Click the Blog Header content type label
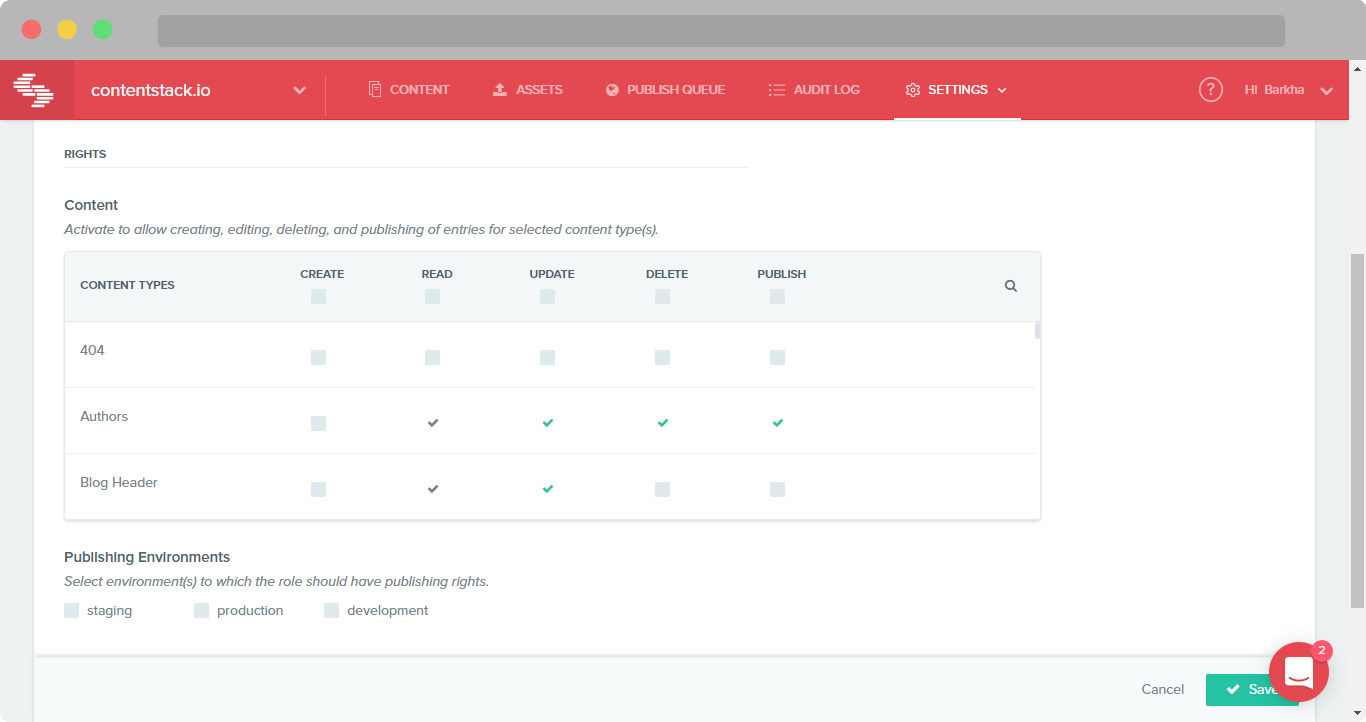Viewport: 1366px width, 722px height. [119, 482]
